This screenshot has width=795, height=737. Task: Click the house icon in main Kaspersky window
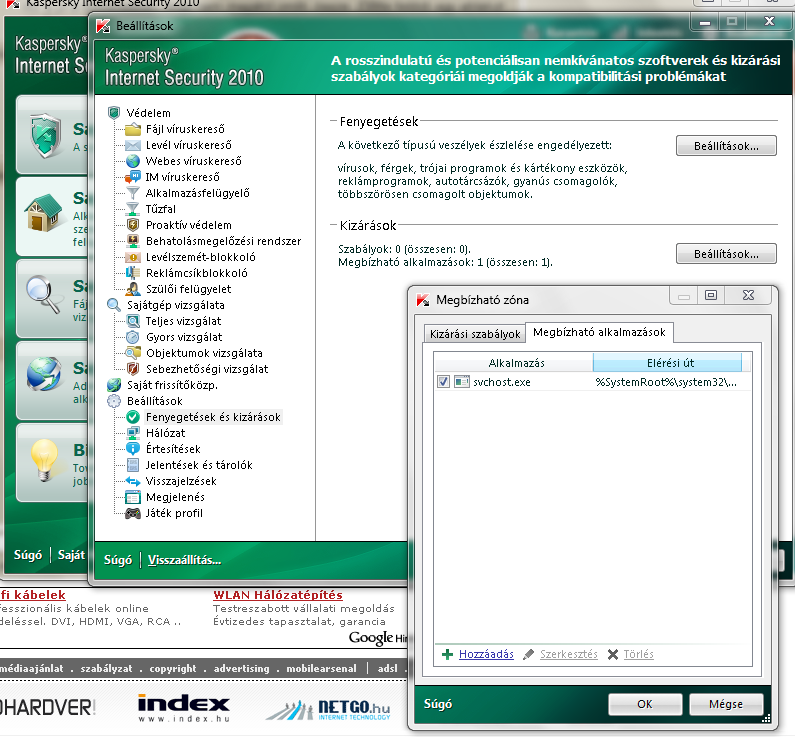[x=46, y=213]
